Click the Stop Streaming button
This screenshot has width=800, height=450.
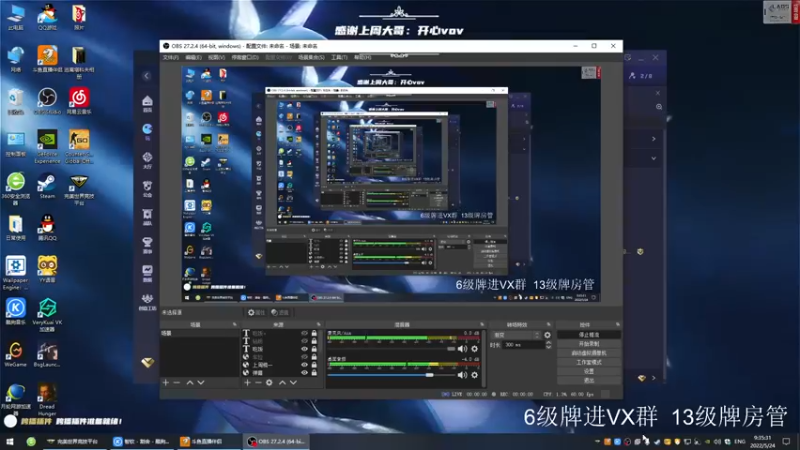[589, 335]
